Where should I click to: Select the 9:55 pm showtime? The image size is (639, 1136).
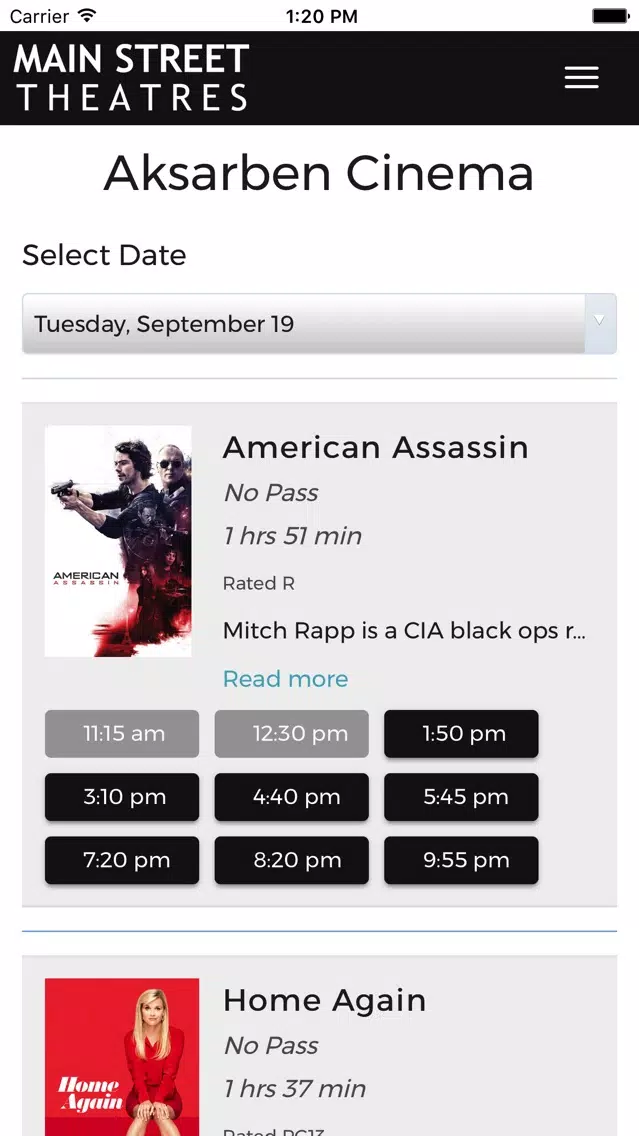tap(462, 860)
